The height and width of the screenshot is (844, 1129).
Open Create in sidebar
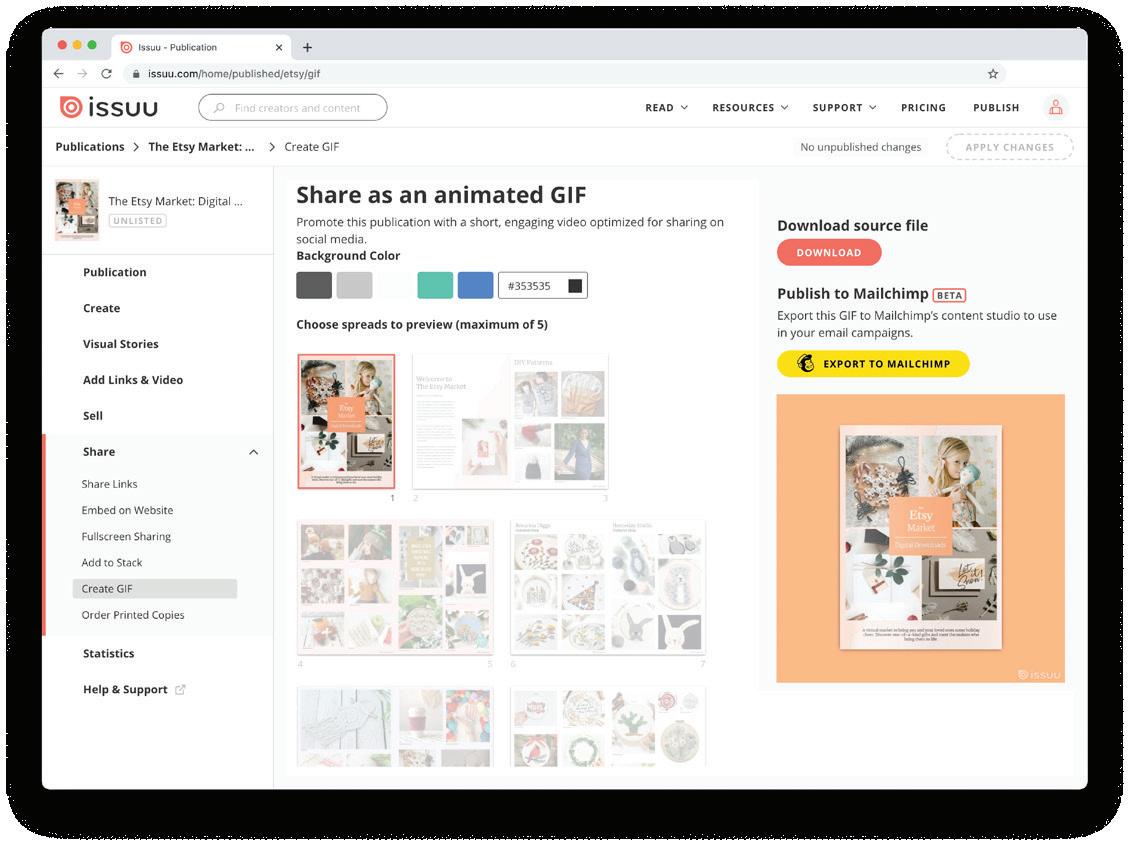[102, 308]
